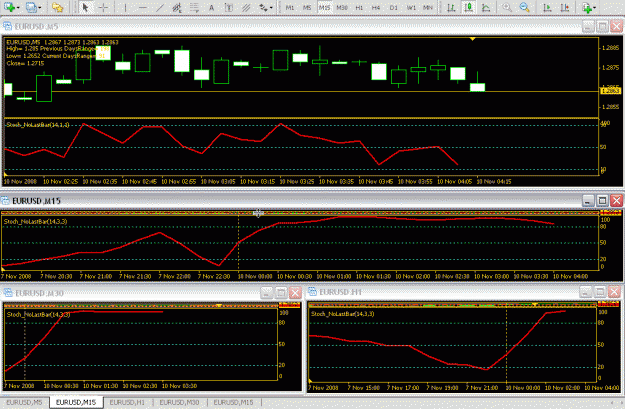Select the Cursor arrow tool
Viewport: 625px width, 409px height.
(85, 7)
